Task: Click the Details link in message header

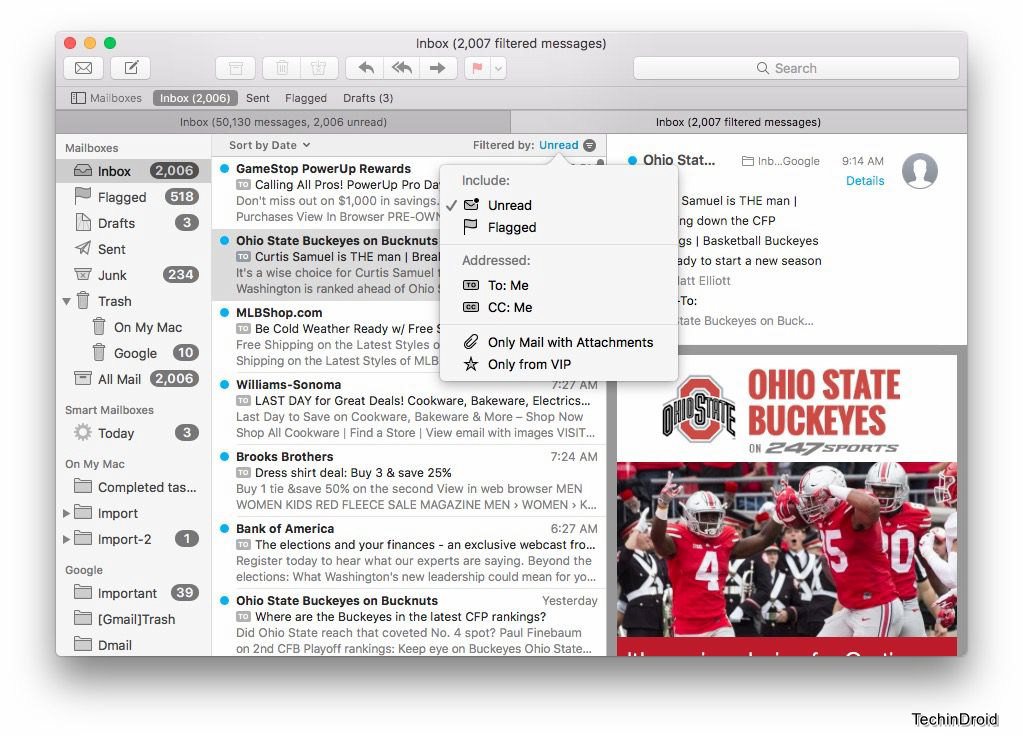Action: click(x=865, y=181)
